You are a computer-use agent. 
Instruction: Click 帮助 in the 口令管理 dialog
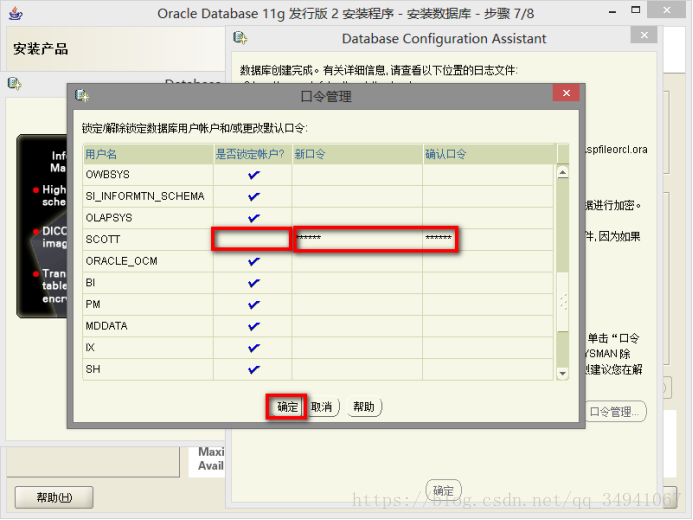click(364, 407)
